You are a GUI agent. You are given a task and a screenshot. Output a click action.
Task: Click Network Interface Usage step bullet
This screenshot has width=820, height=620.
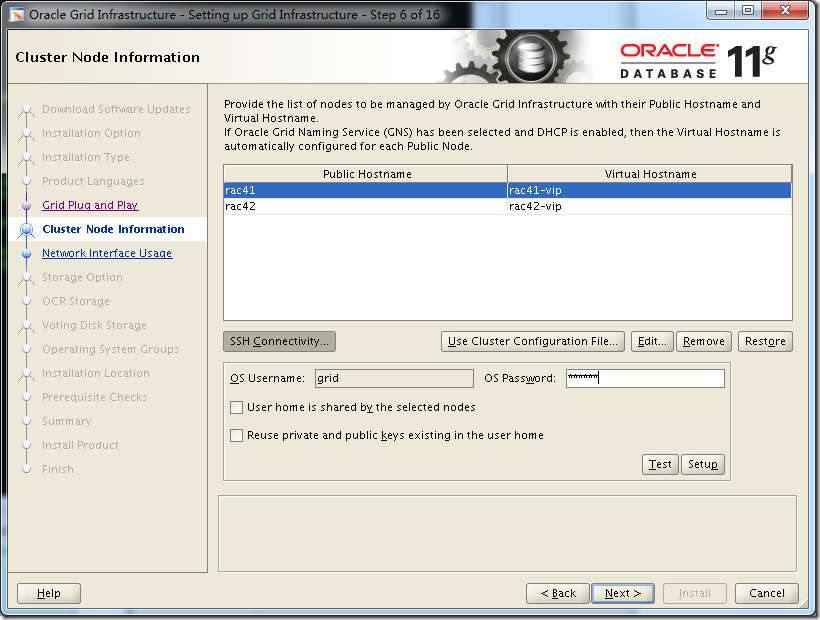(27, 254)
